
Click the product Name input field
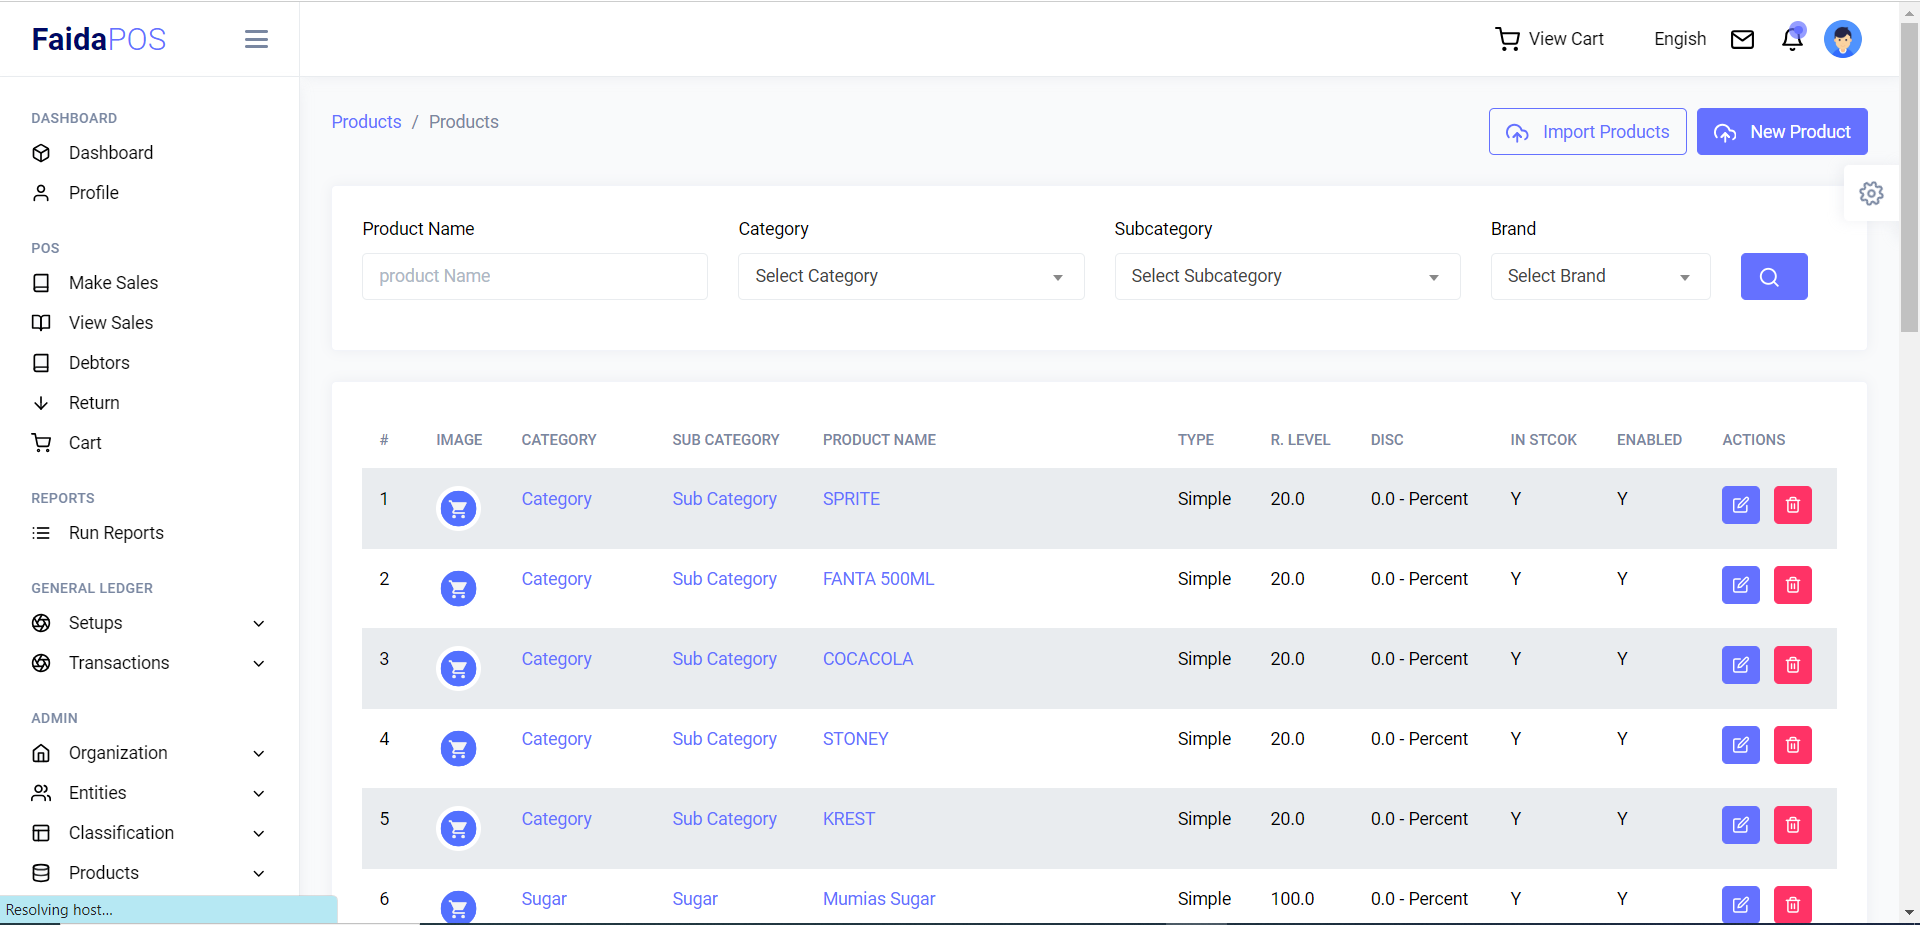point(534,276)
